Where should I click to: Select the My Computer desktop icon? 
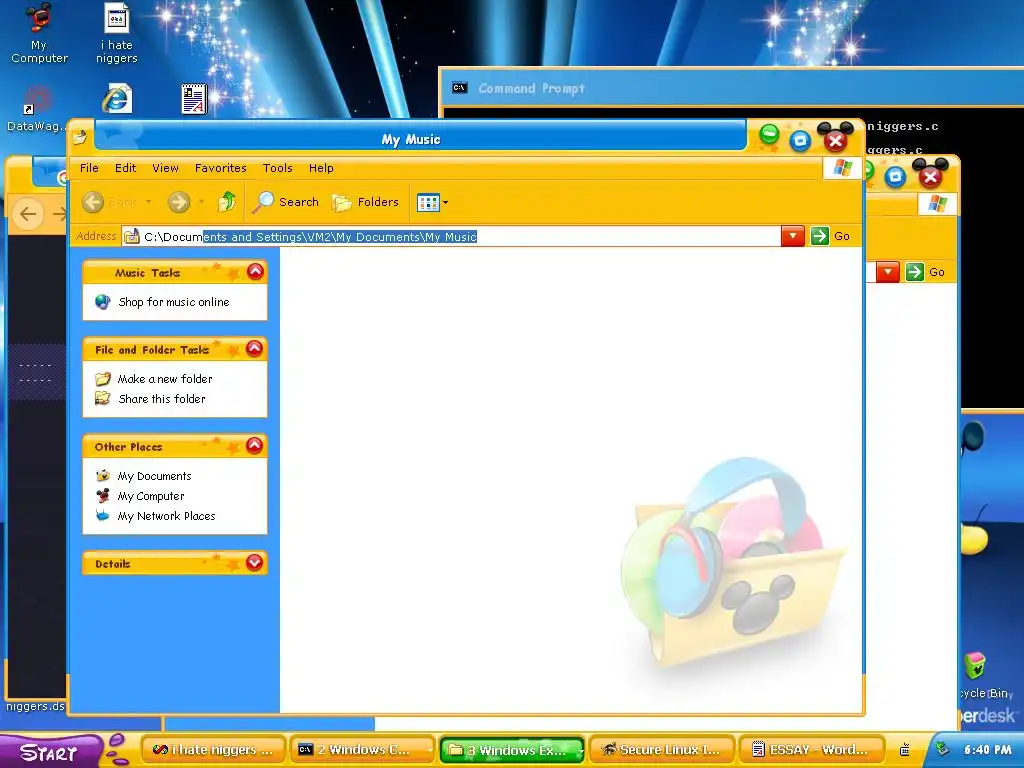tap(39, 33)
